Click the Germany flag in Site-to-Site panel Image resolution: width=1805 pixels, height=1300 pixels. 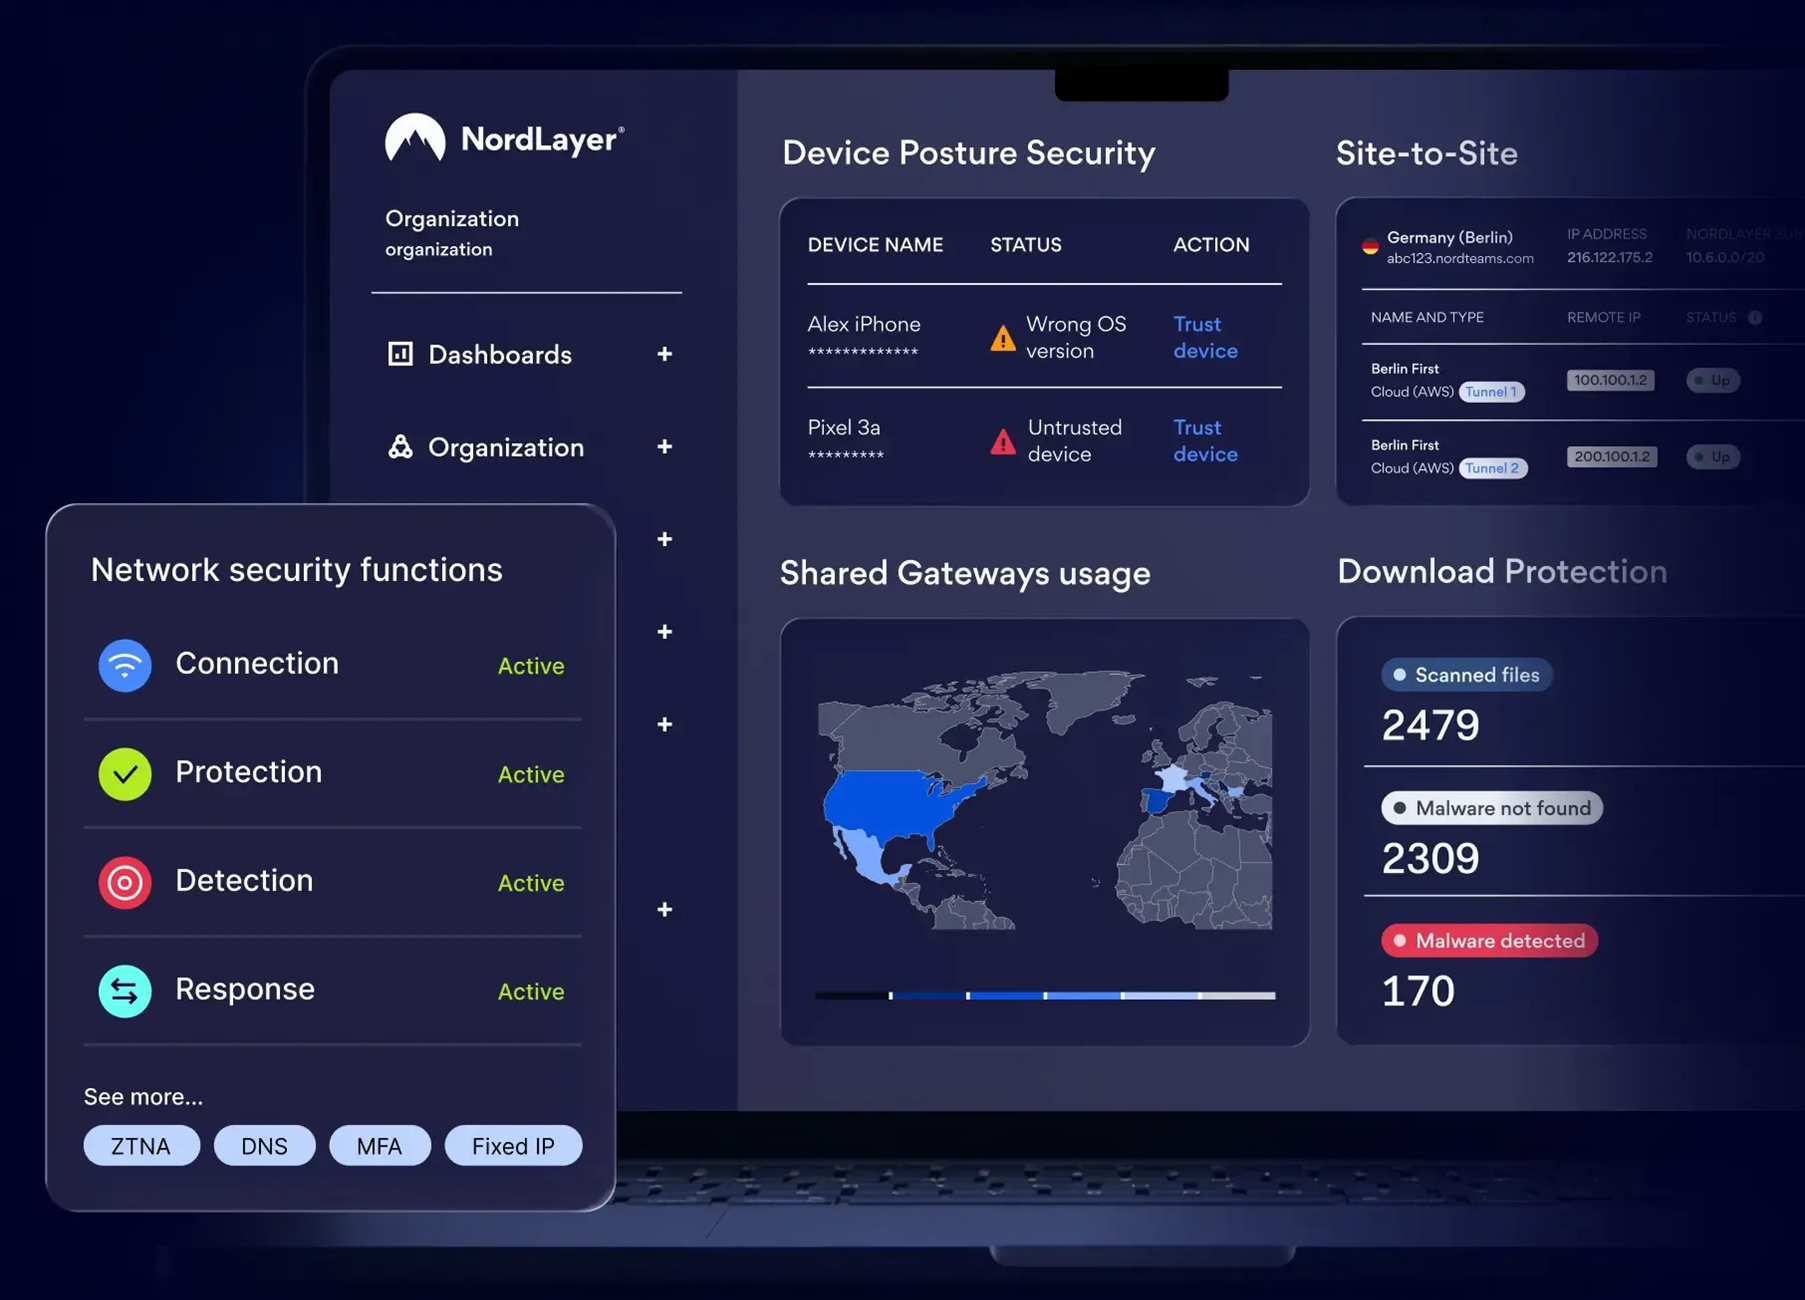[x=1369, y=245]
